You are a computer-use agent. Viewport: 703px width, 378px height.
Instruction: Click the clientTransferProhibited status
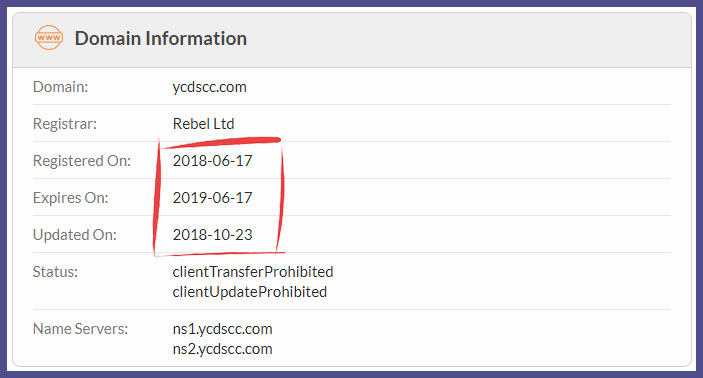click(x=253, y=272)
